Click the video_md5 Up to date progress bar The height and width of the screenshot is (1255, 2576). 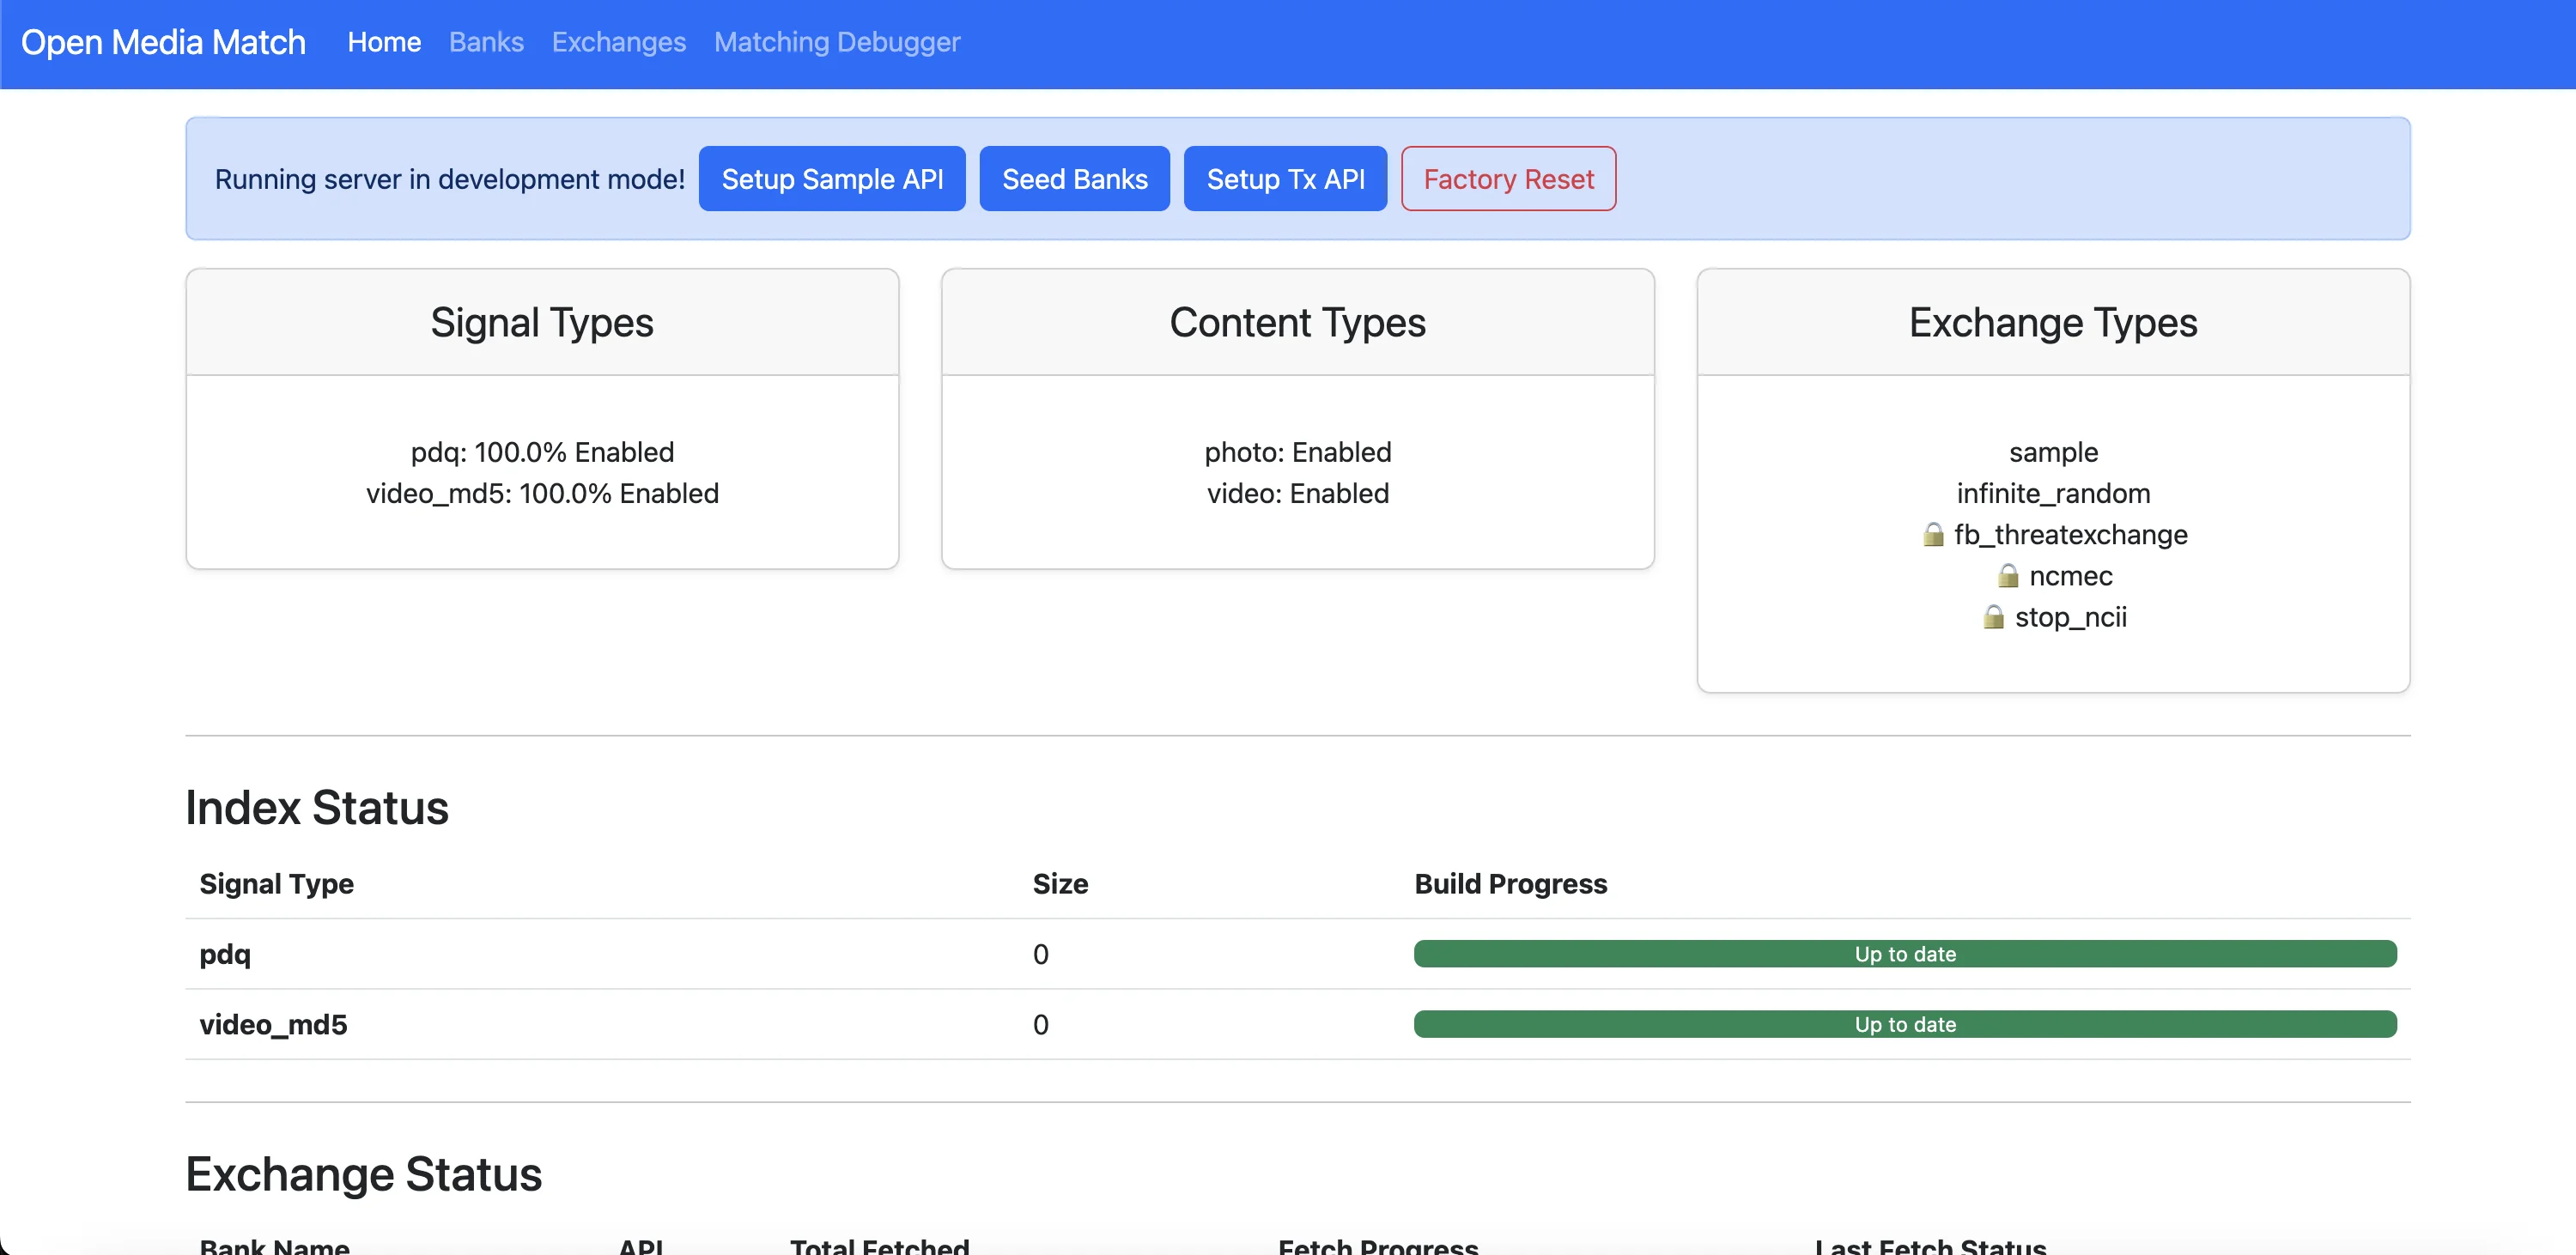pyautogui.click(x=1905, y=1024)
